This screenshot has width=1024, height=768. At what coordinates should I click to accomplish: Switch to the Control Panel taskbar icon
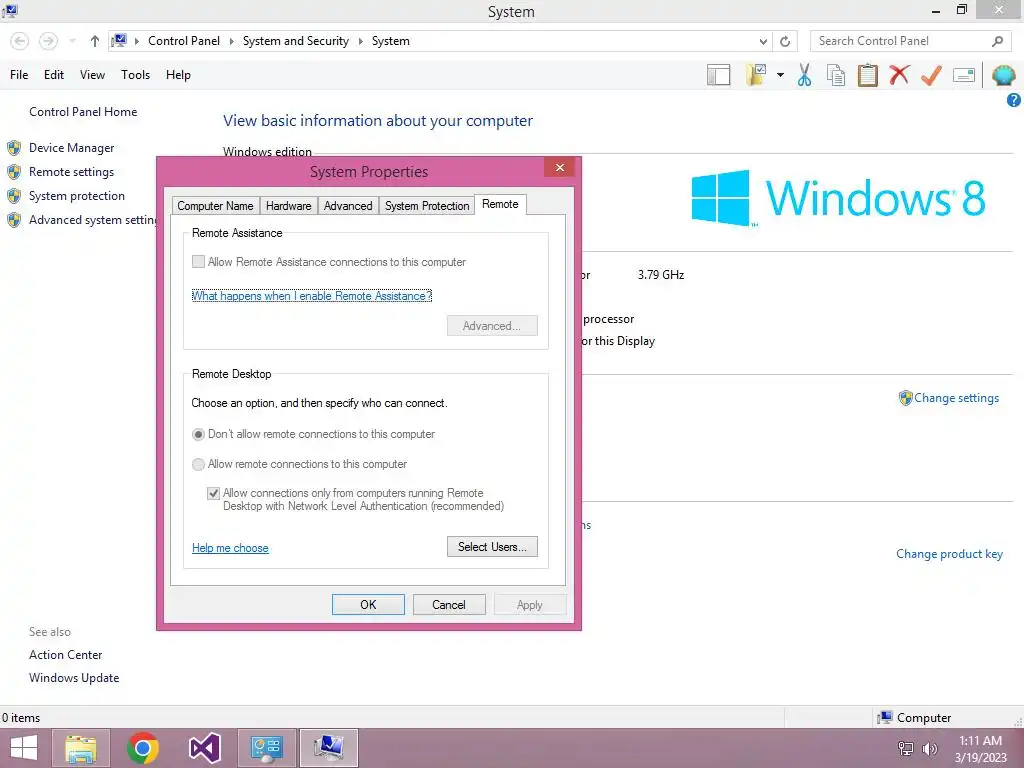point(266,748)
